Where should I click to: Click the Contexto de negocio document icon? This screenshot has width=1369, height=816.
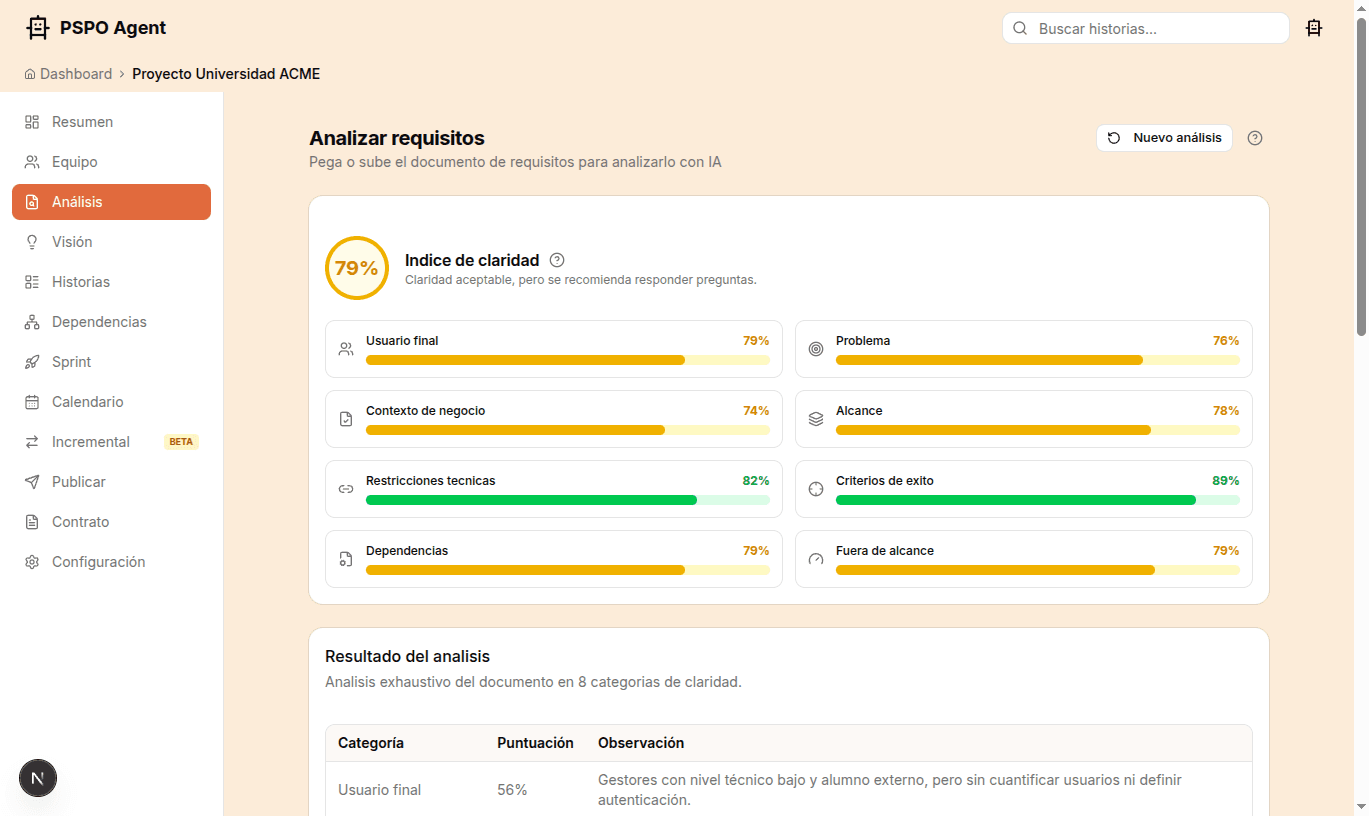pos(345,418)
